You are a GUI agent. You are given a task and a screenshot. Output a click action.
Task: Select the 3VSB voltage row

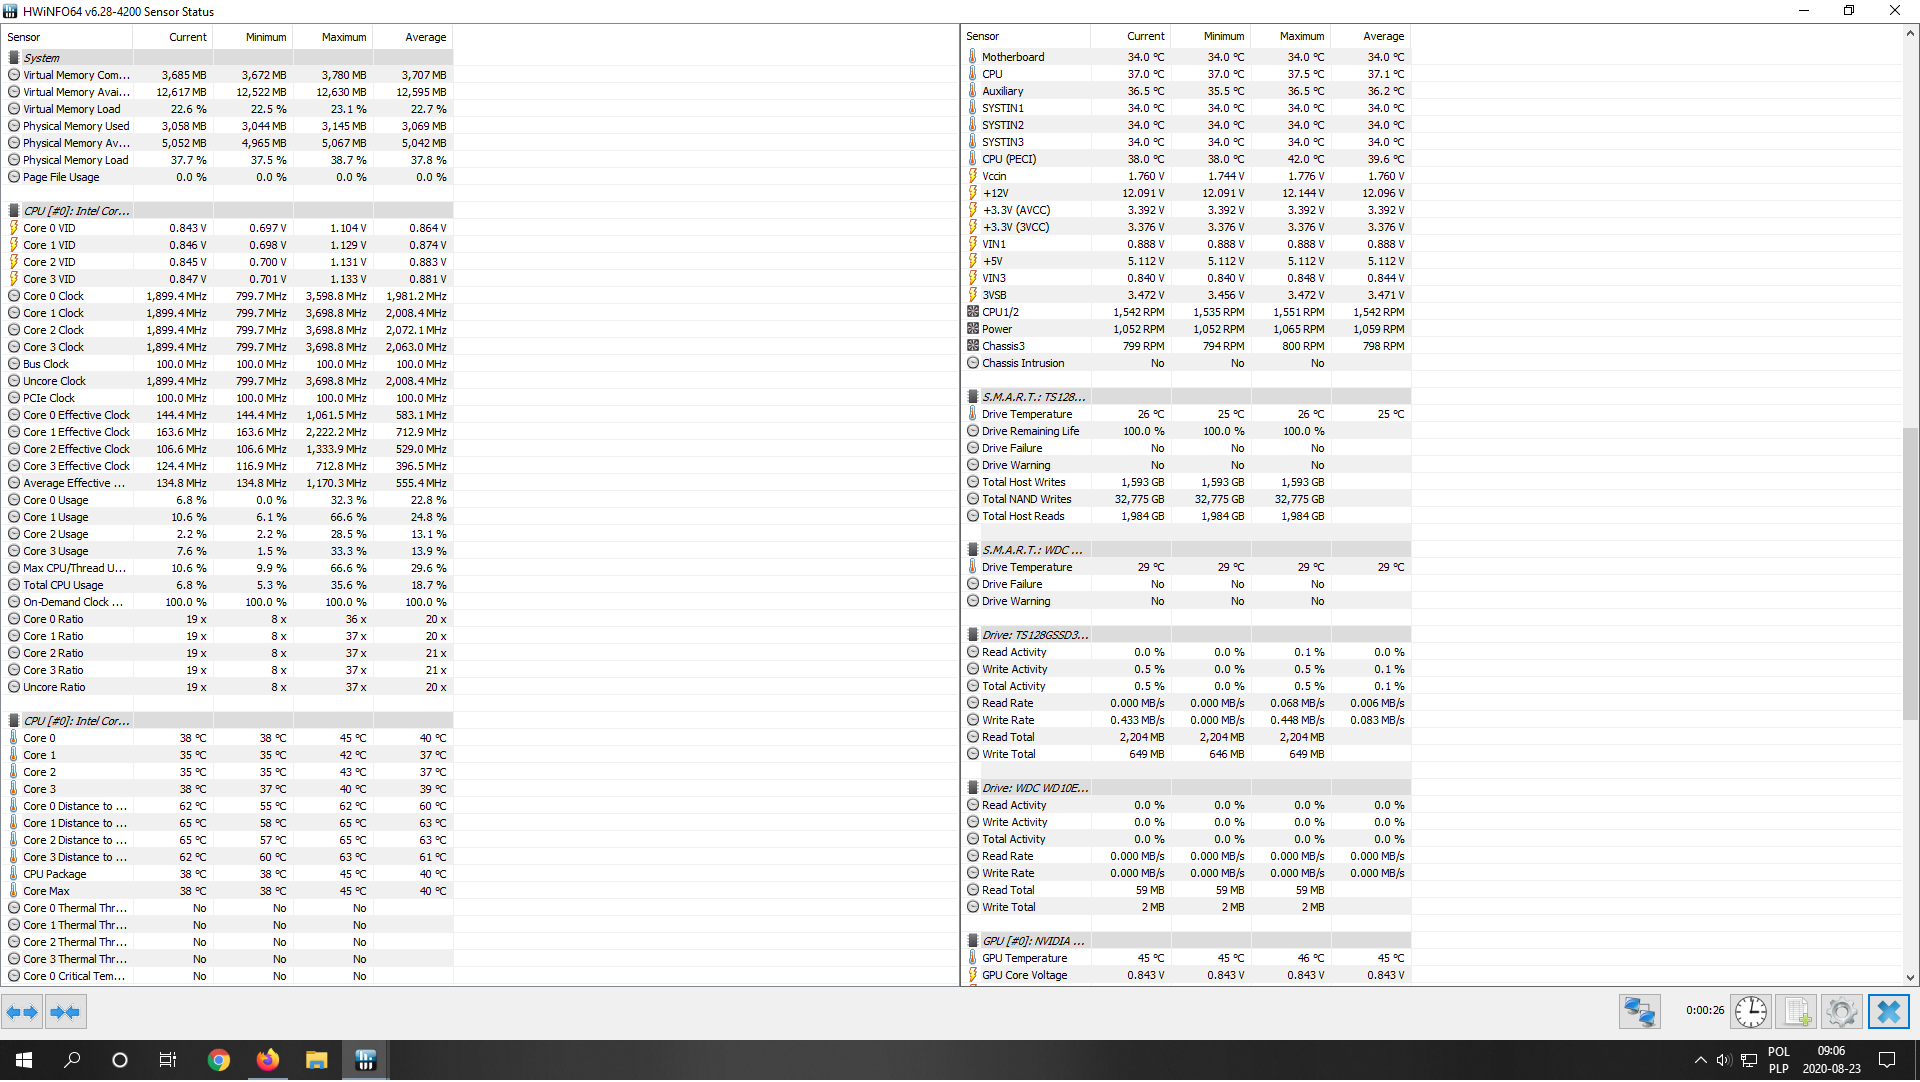point(1187,295)
